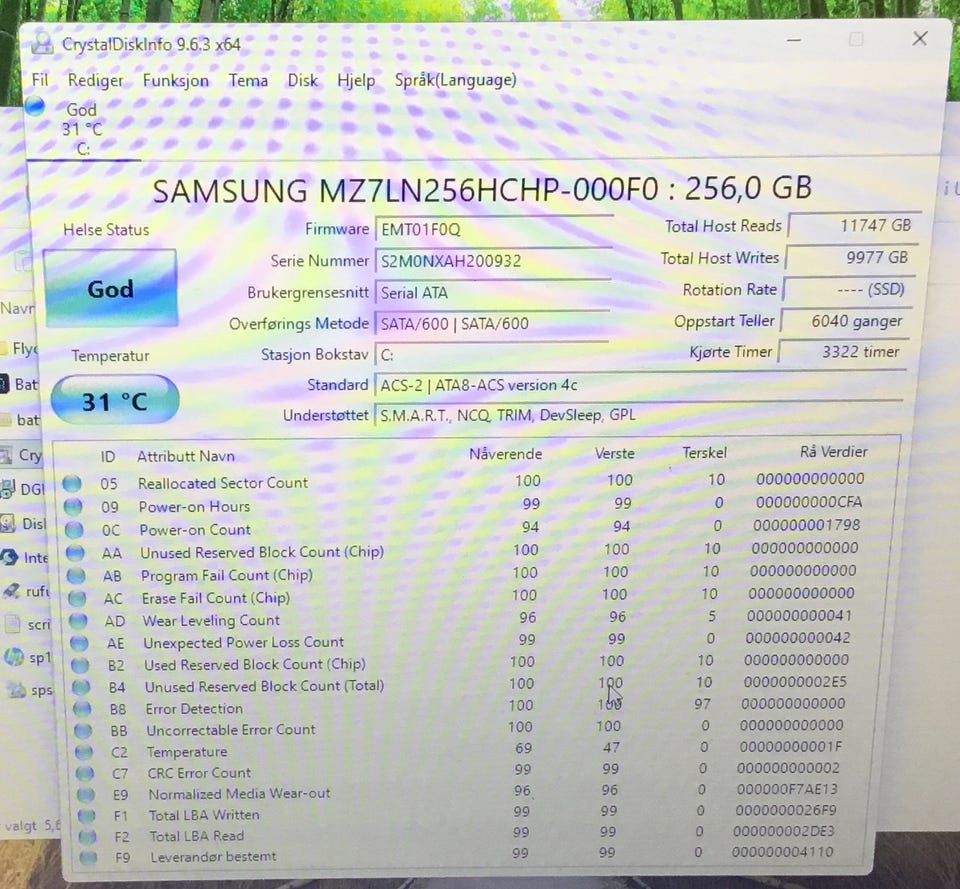Click the serial number field S2M0NXAH200932
Viewport: 960px width, 889px height.
tap(493, 261)
